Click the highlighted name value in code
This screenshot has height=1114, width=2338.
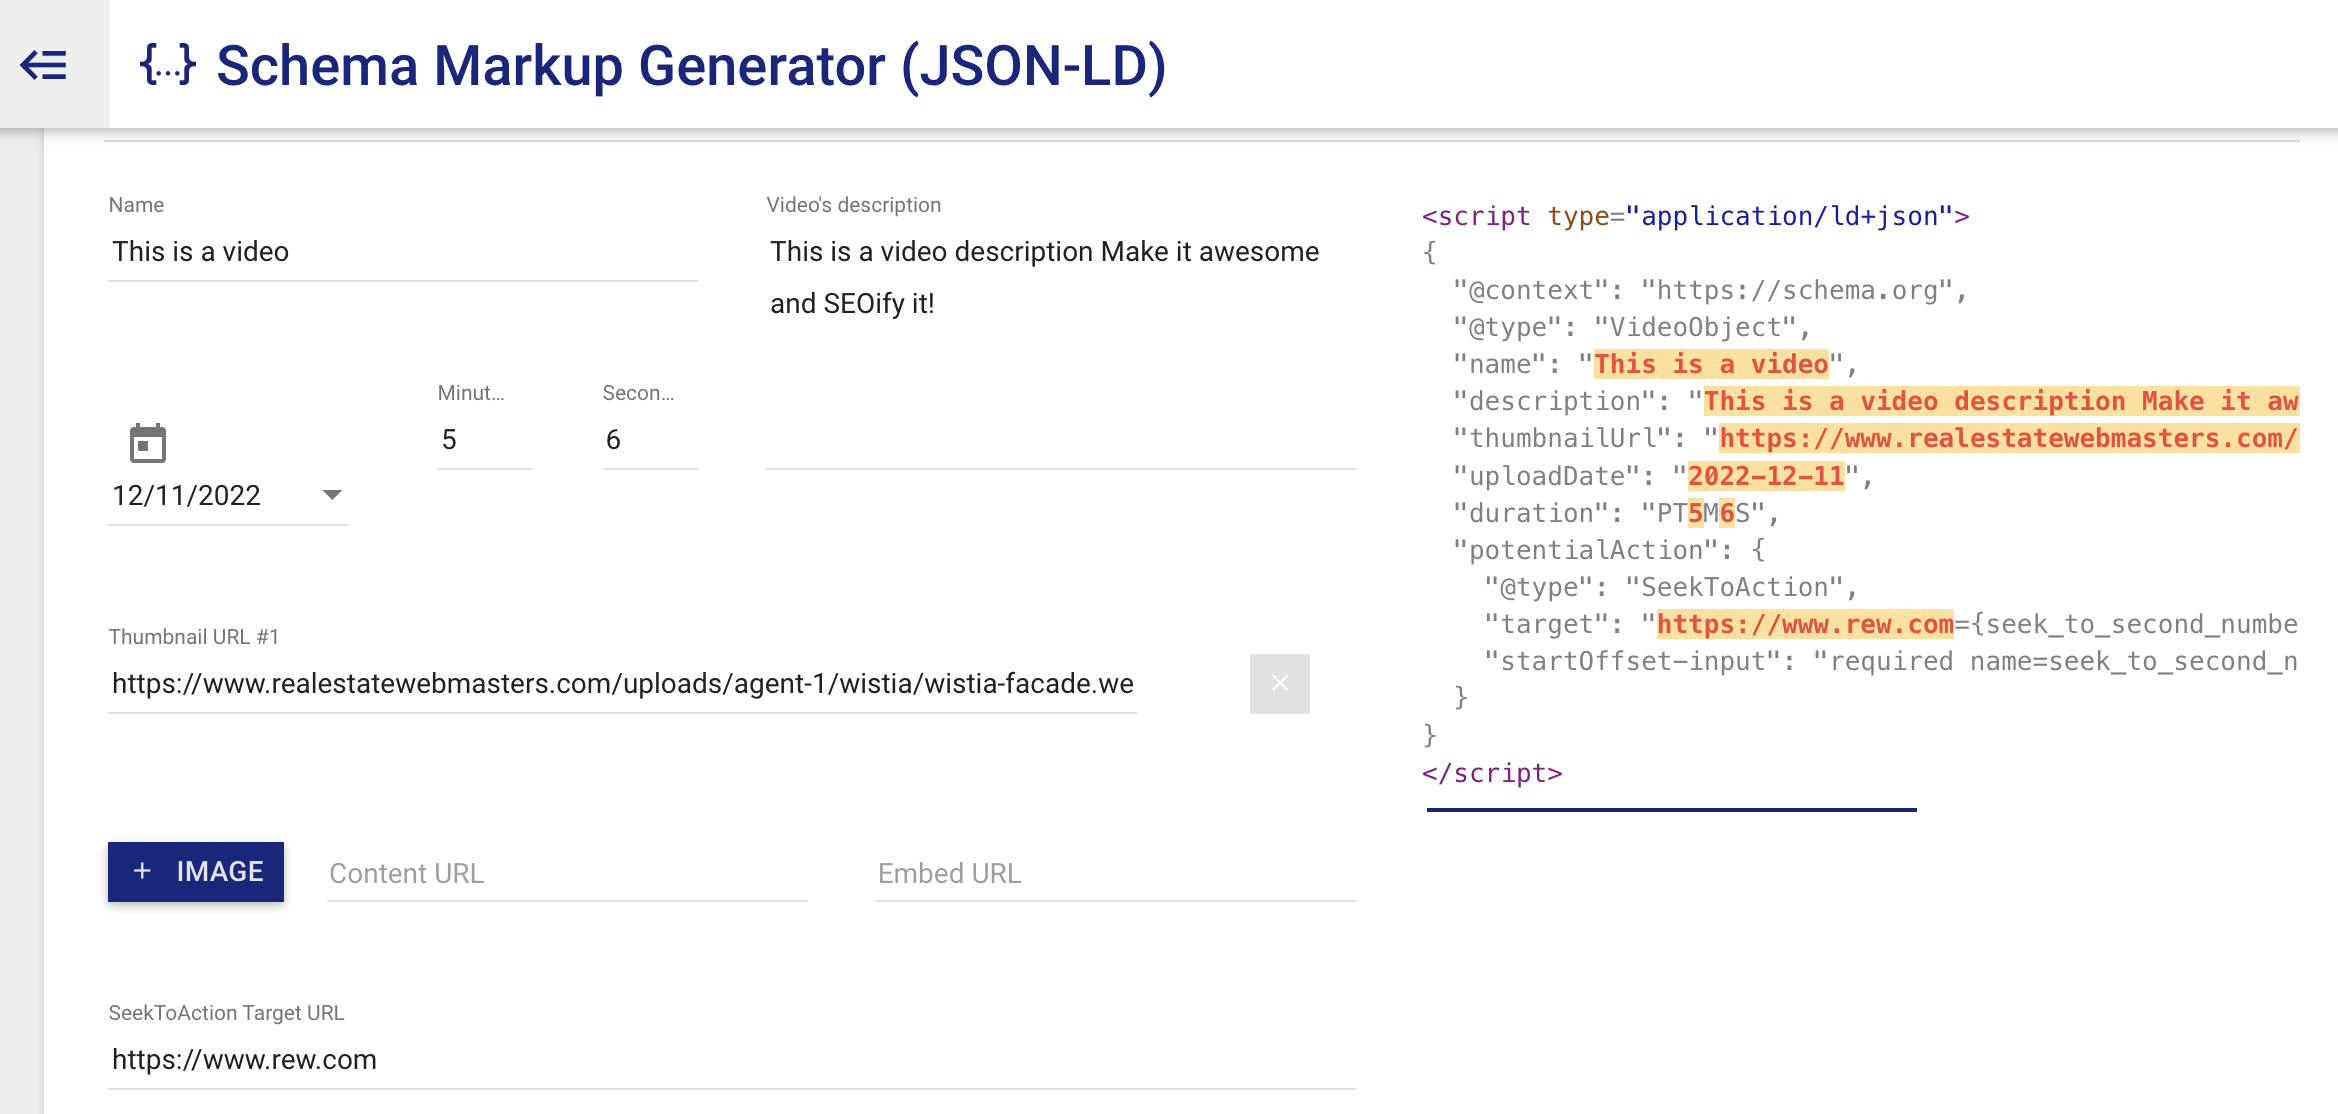[1711, 364]
